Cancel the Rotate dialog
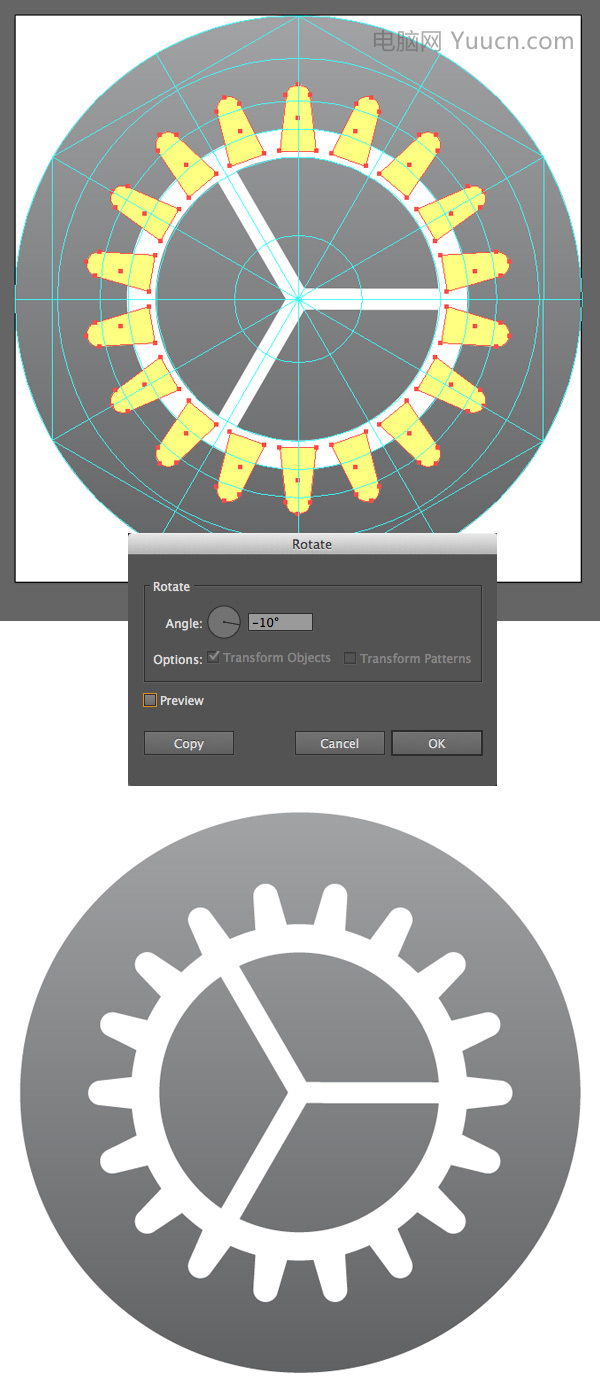Viewport: 600px width, 1398px height. tap(340, 743)
